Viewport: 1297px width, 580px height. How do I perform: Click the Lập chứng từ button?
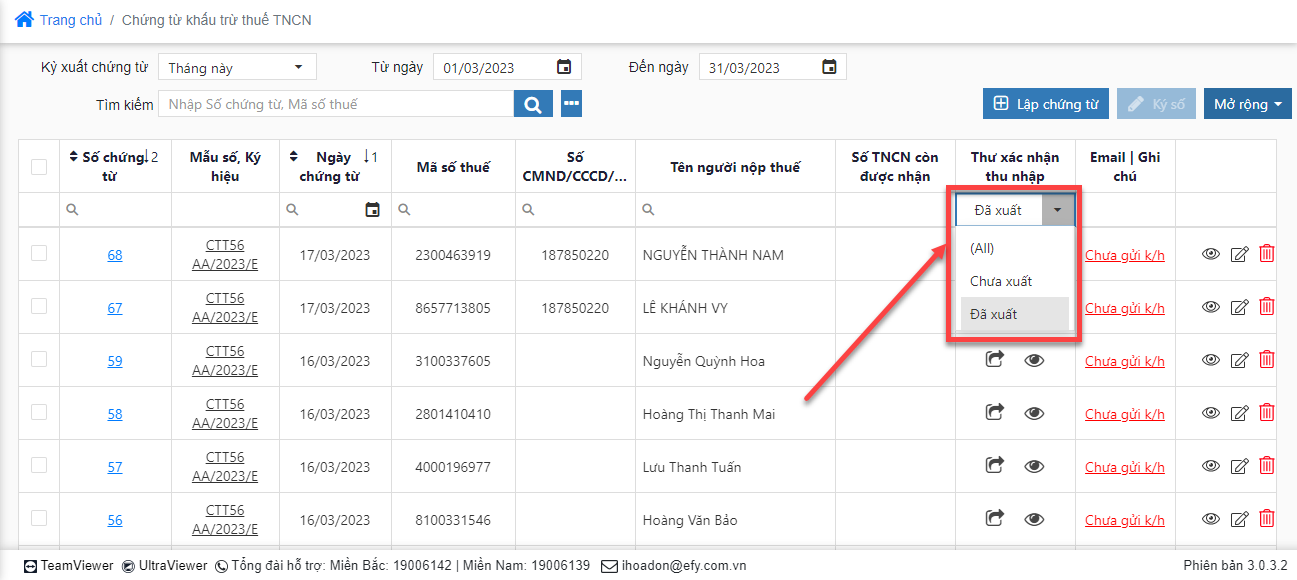coord(1045,104)
